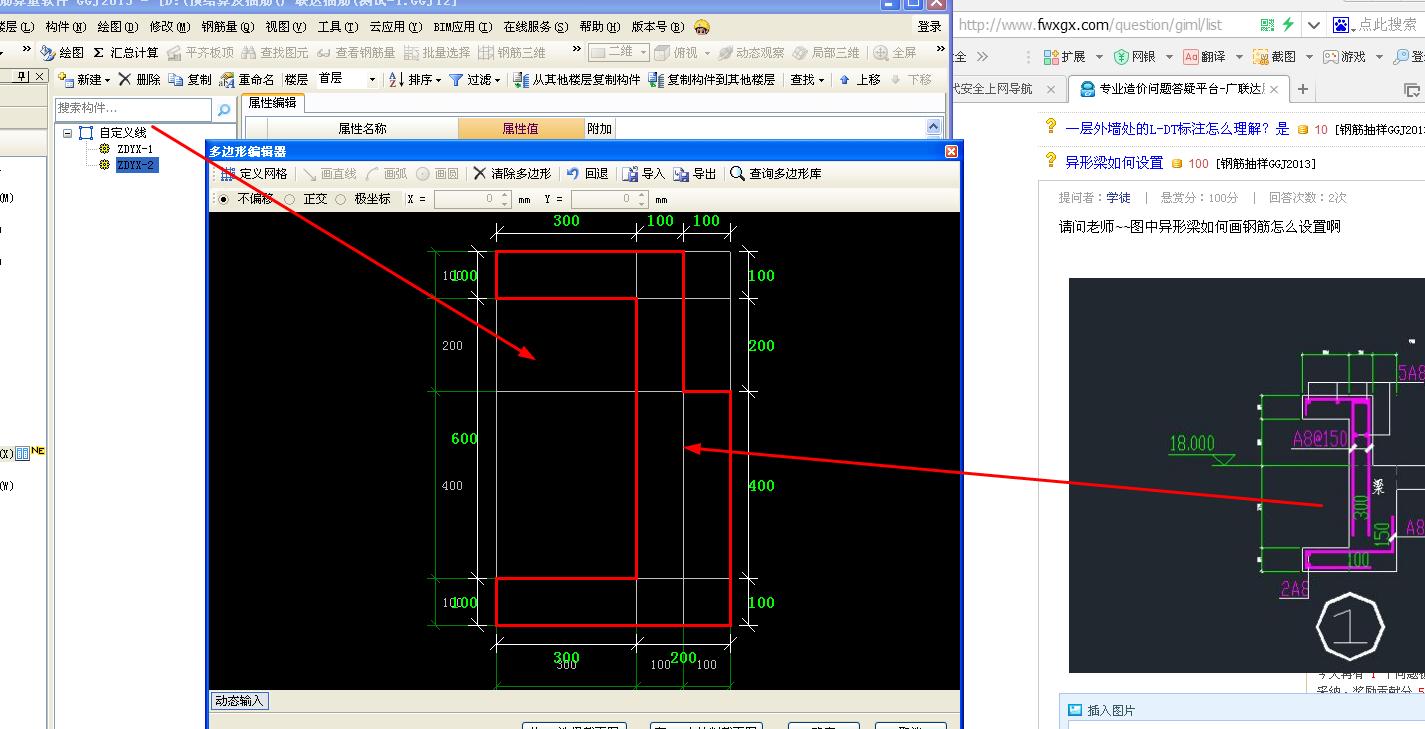Open 查找图元 find element tool

(275, 52)
